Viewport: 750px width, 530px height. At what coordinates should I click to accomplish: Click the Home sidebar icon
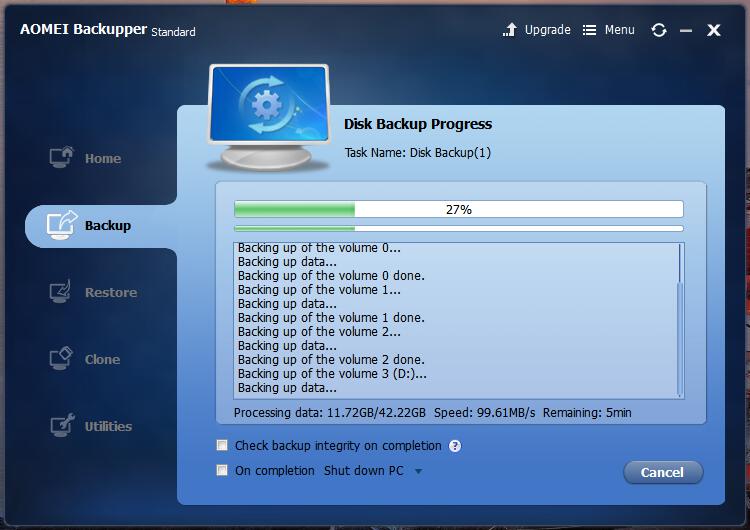point(61,157)
